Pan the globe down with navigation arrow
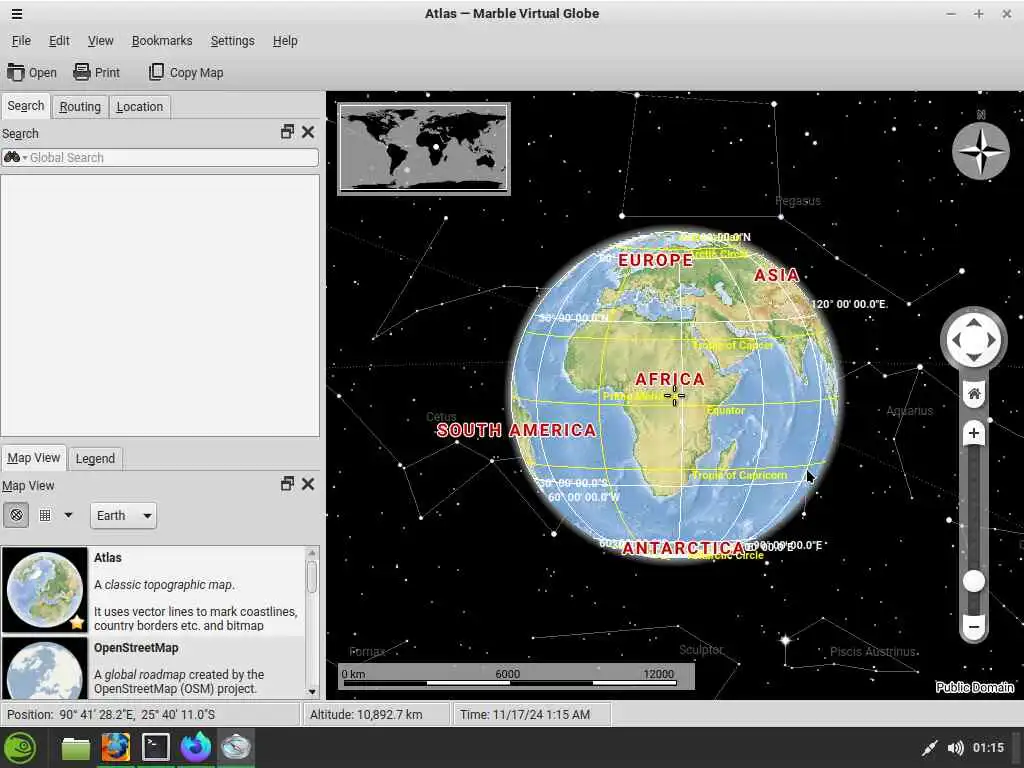 pyautogui.click(x=973, y=357)
